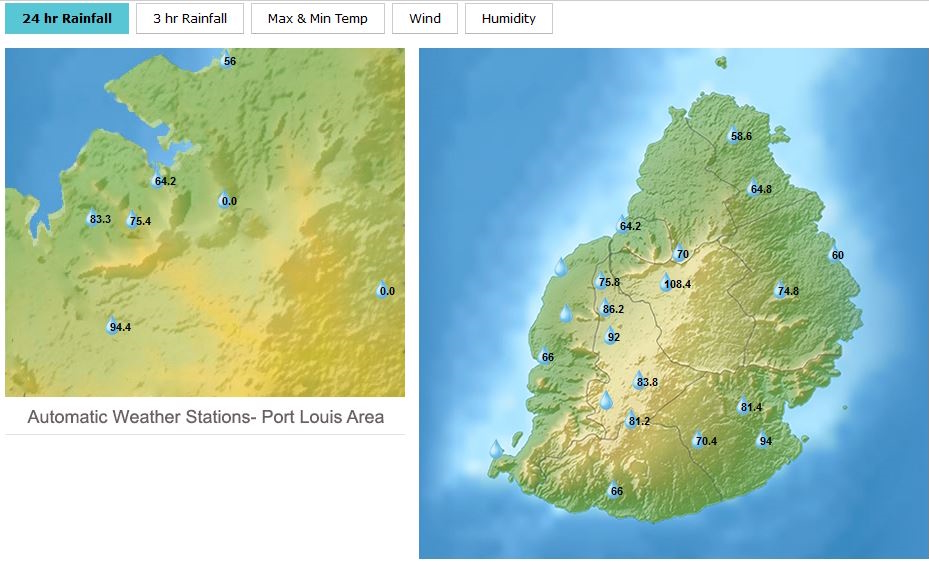Click the 64.8 raindrop in the northeast
Viewport: 929px width, 572px height.
754,187
